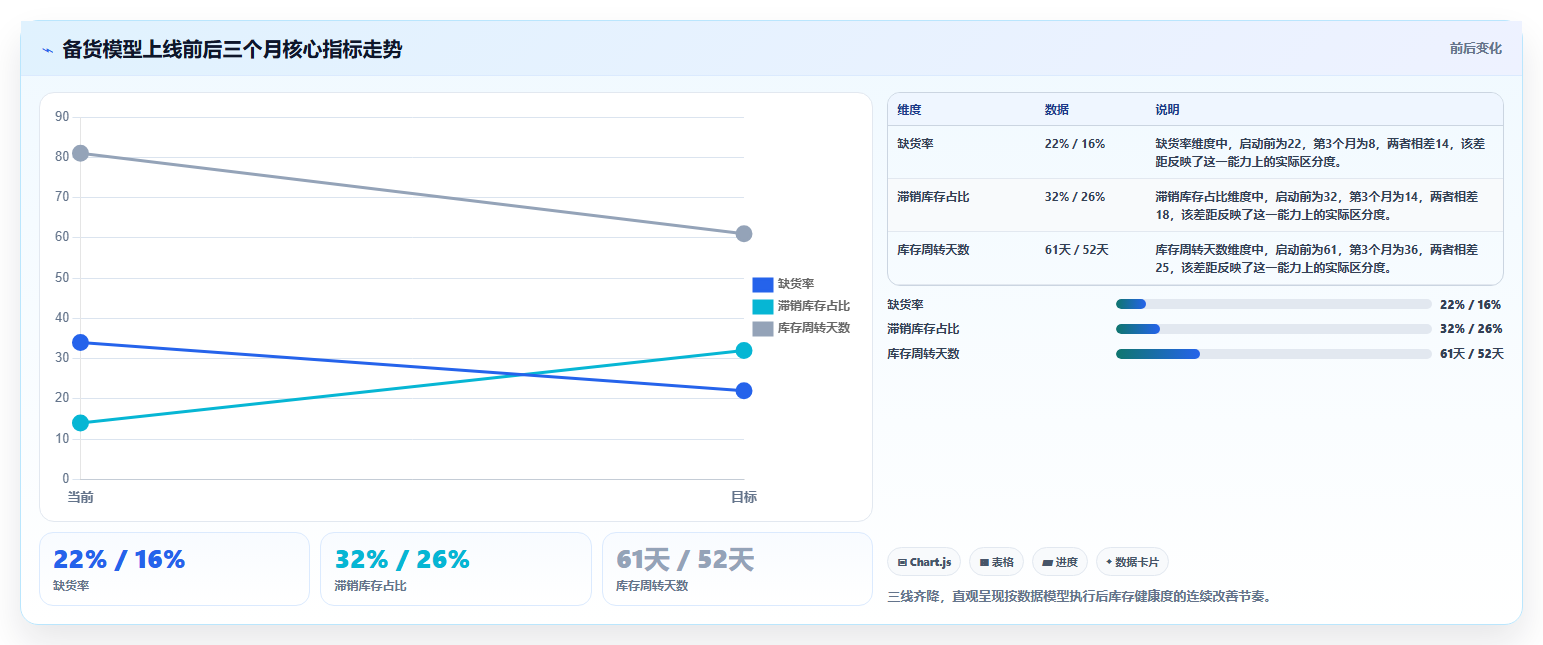Select the 表格 tag chip
The width and height of the screenshot is (1543, 645).
tap(996, 562)
